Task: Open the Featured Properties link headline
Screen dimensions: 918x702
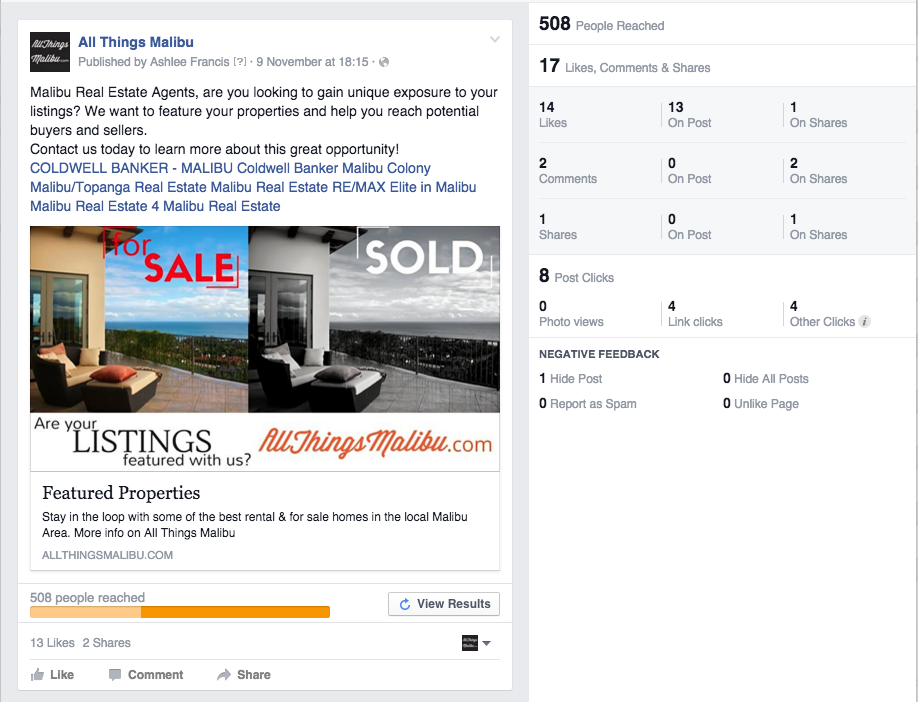Action: (121, 493)
